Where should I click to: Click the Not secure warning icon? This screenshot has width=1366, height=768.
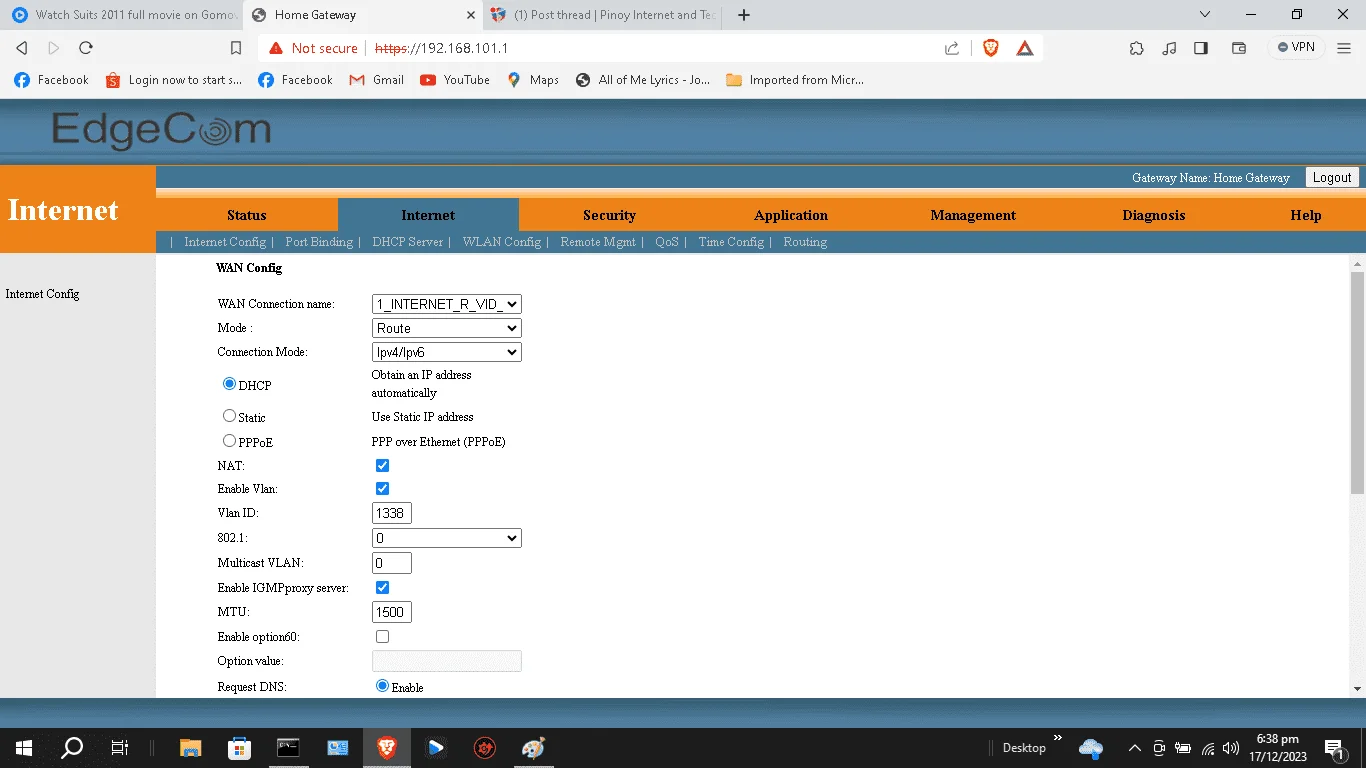pyautogui.click(x=275, y=48)
